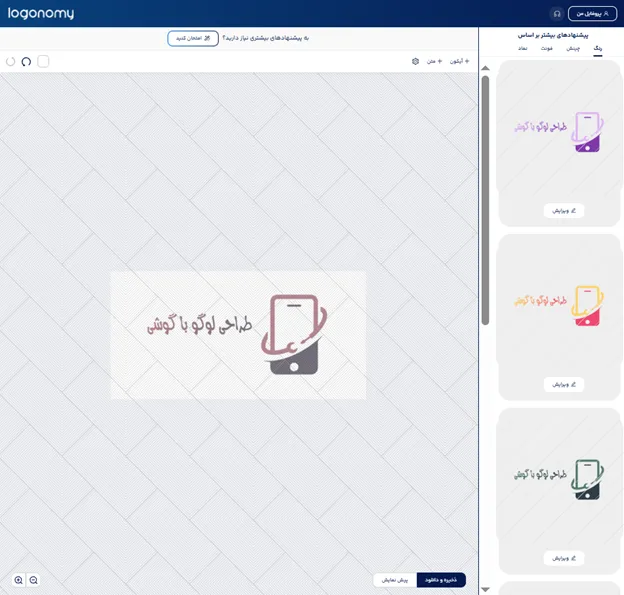
Task: Add new text with the متن button
Action: (x=433, y=62)
